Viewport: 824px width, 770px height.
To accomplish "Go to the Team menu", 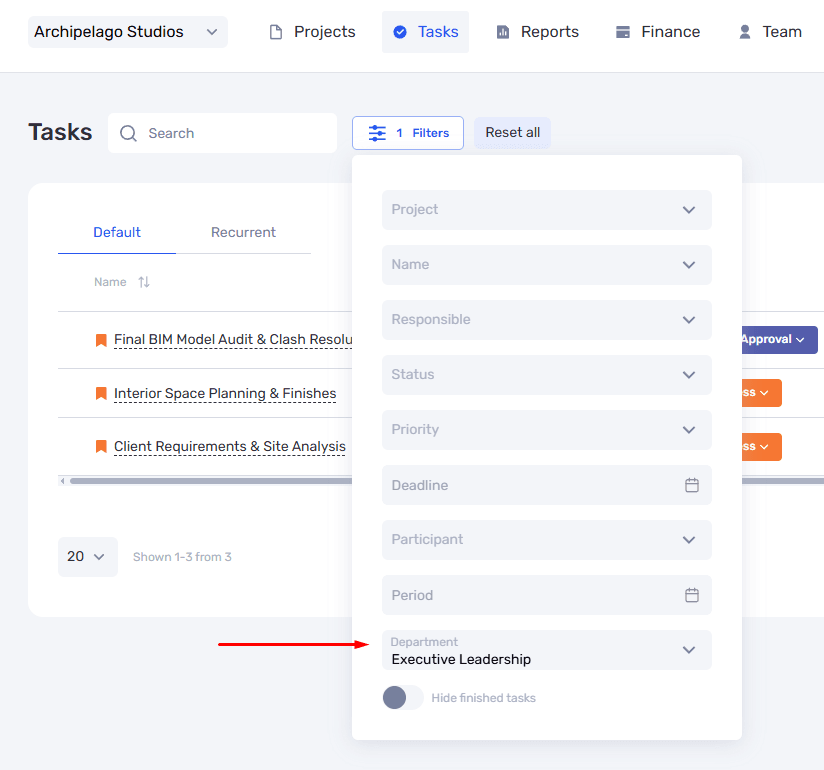I will click(770, 32).
